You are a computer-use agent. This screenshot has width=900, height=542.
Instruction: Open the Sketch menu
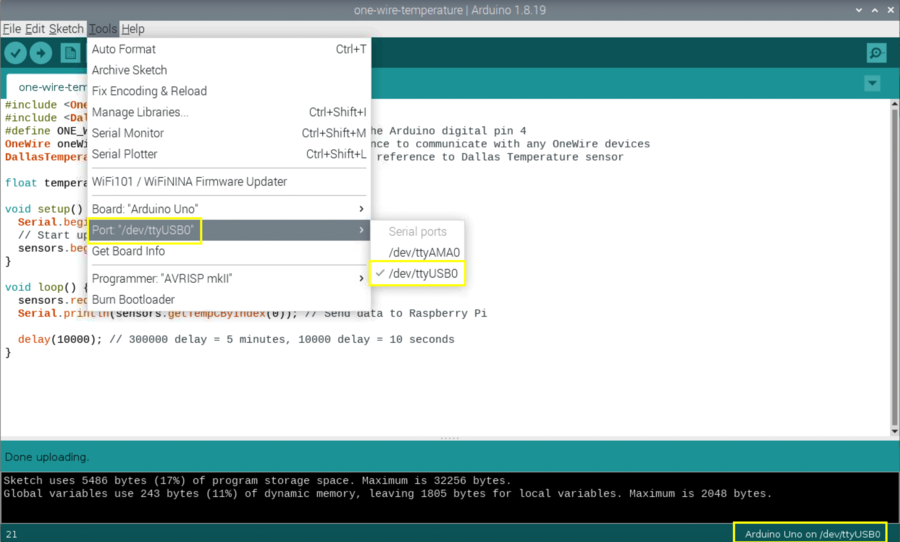[x=66, y=29]
